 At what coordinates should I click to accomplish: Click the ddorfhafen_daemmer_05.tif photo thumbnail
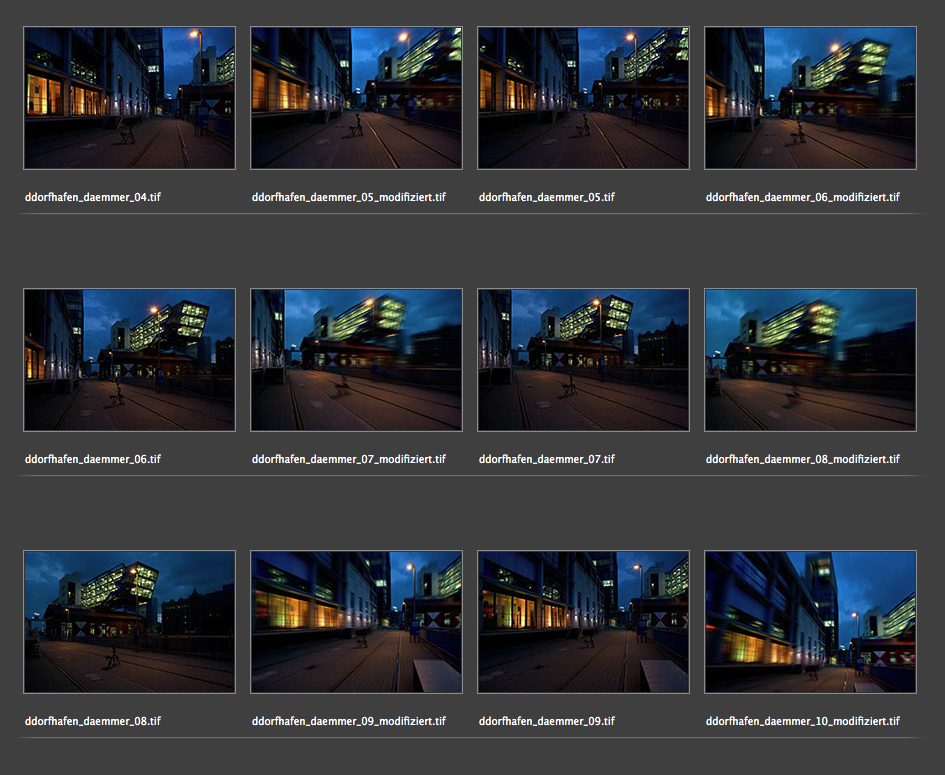tap(583, 97)
